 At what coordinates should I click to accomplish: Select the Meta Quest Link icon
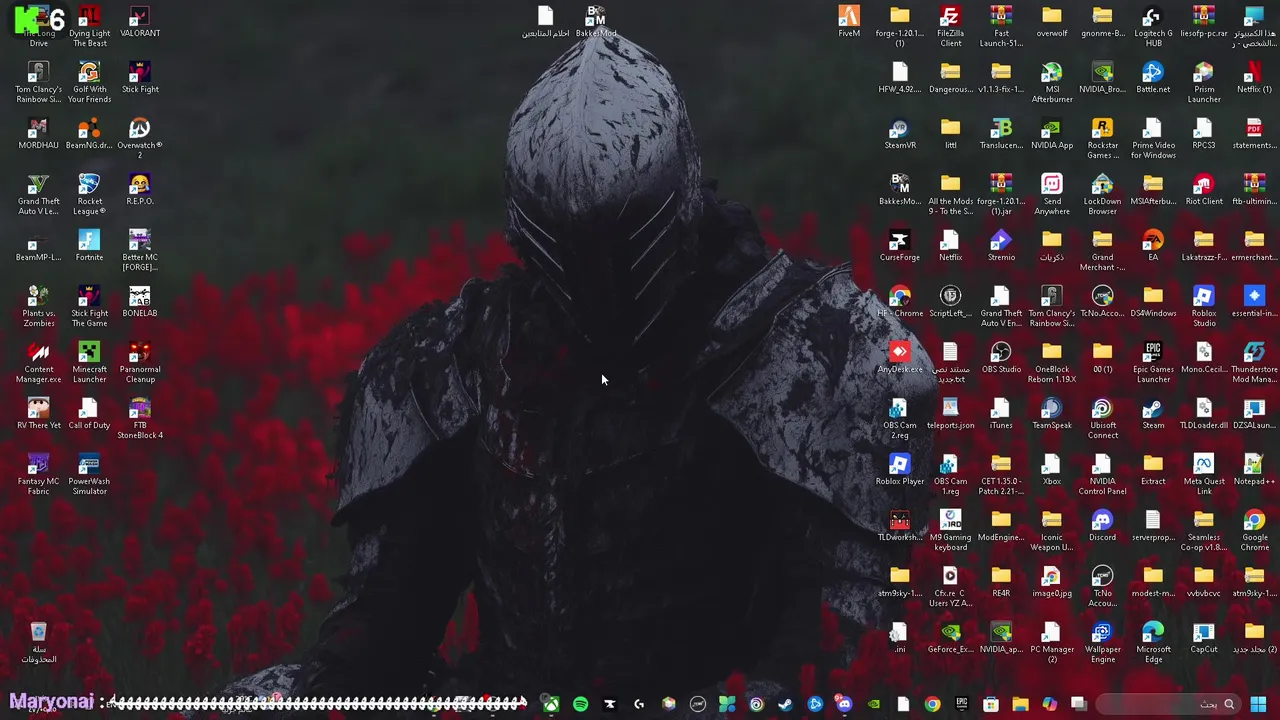1204,475
